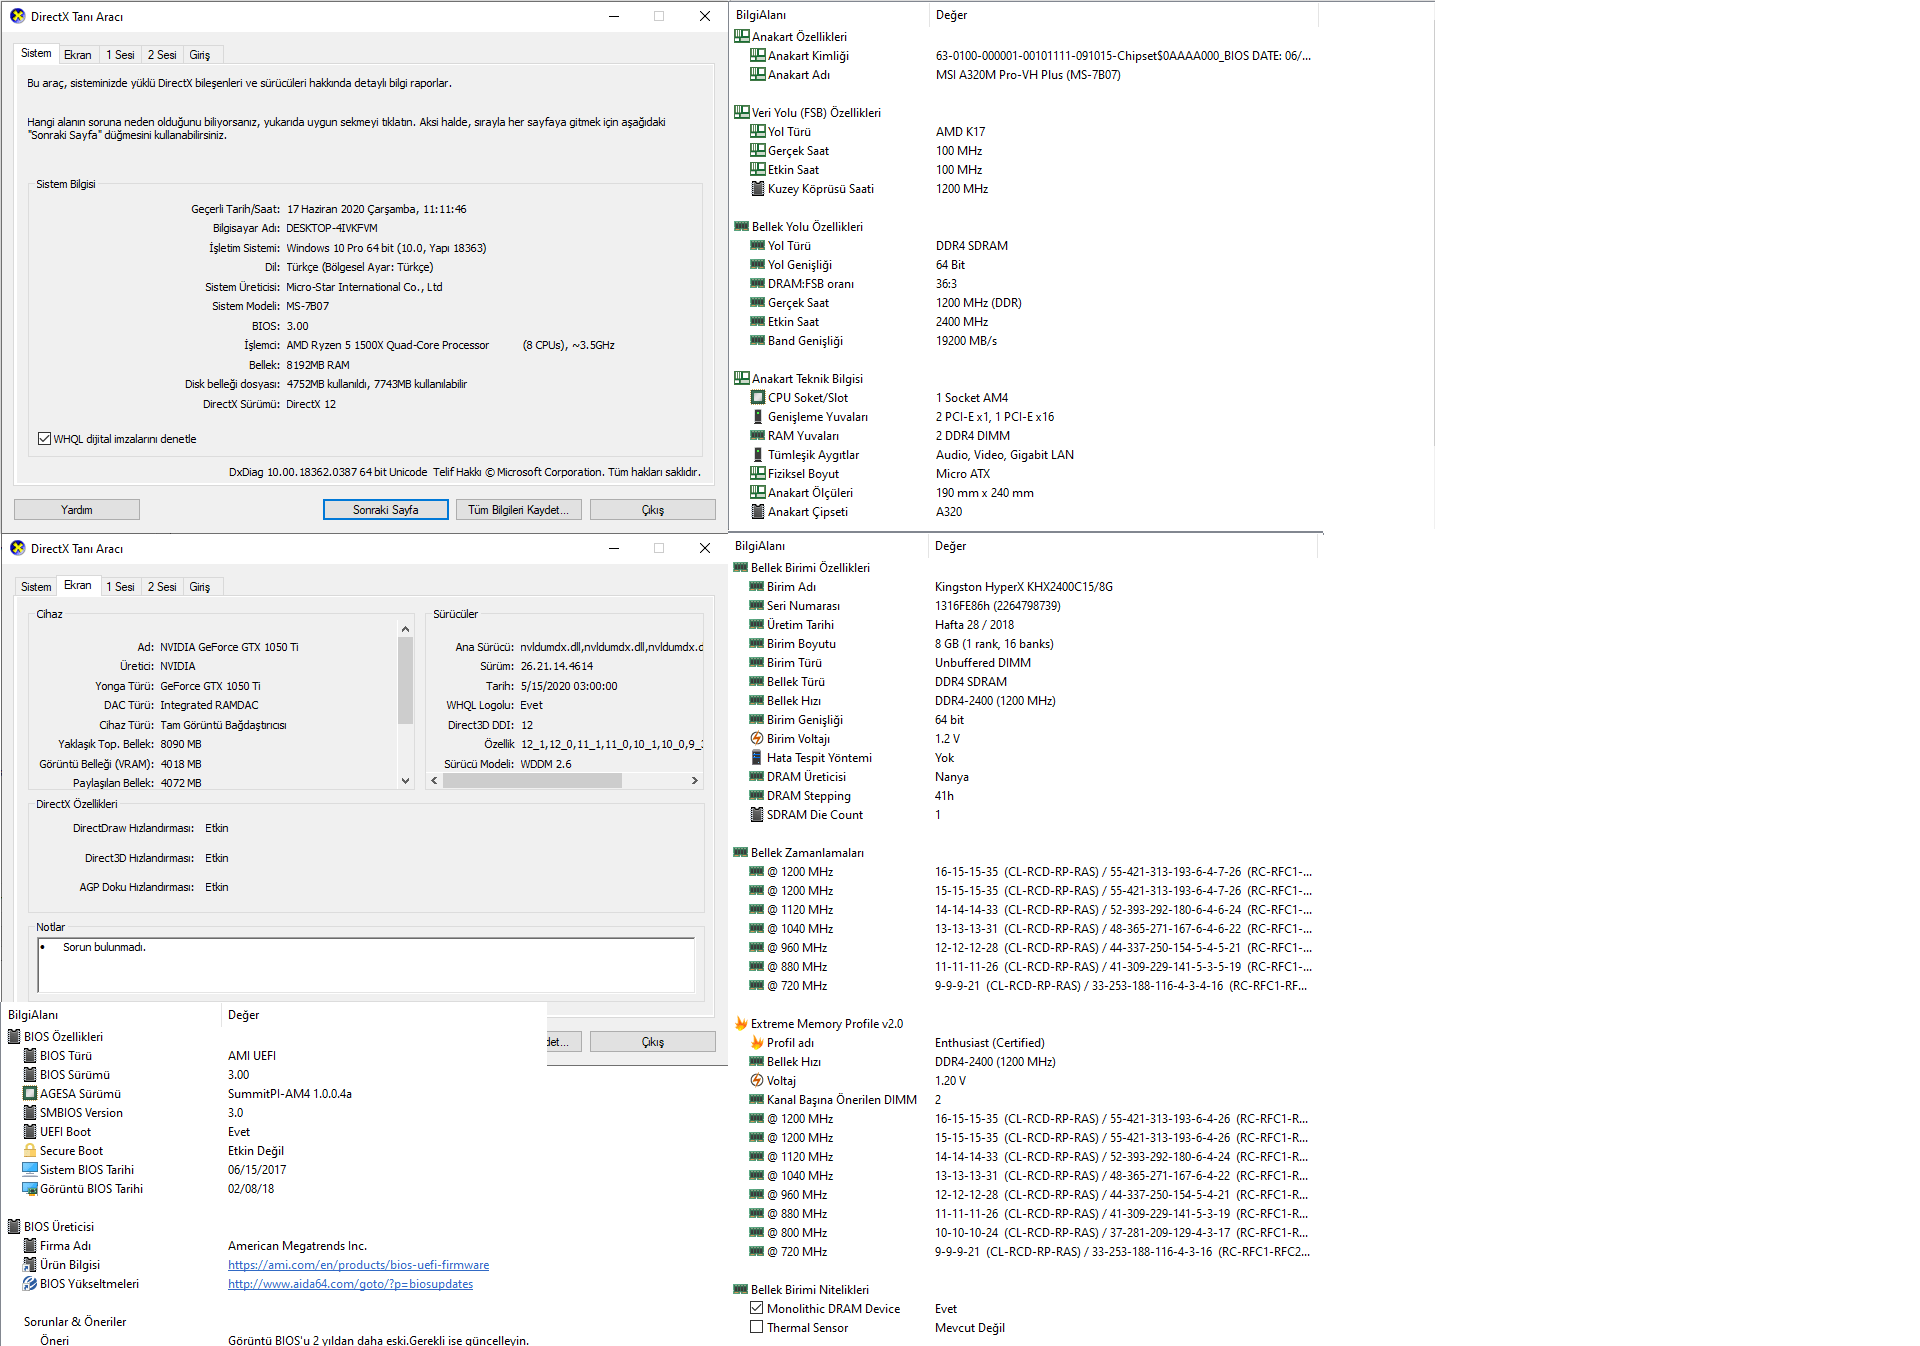The image size is (1920, 1346).
Task: Enable the Thermal Sensor checkbox
Action: [x=757, y=1328]
